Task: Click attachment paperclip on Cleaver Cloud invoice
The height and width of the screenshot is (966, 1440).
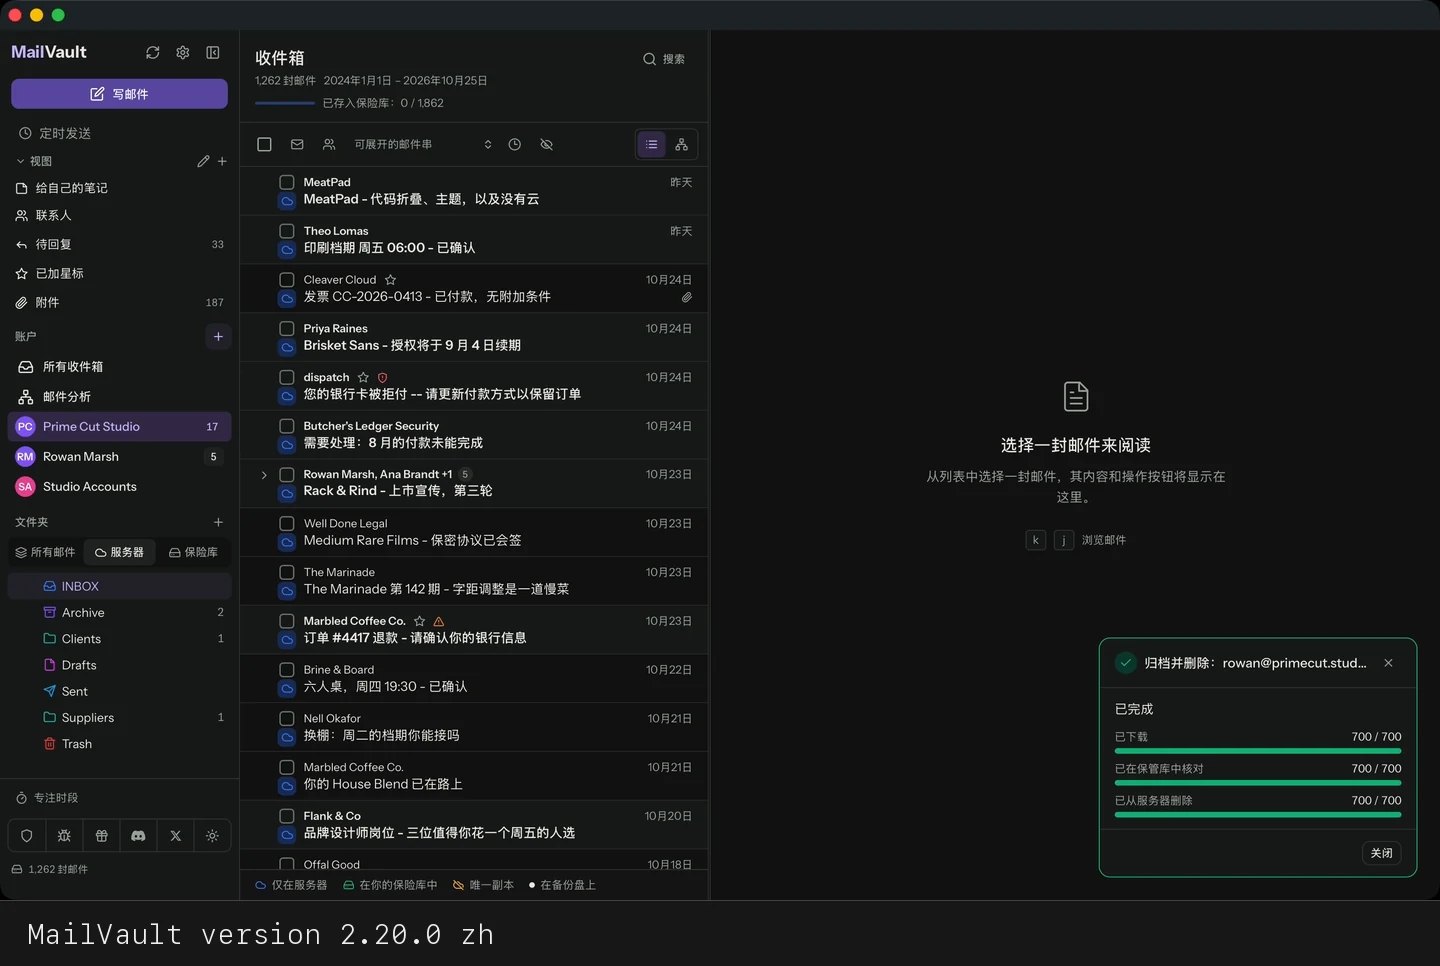Action: [x=687, y=297]
